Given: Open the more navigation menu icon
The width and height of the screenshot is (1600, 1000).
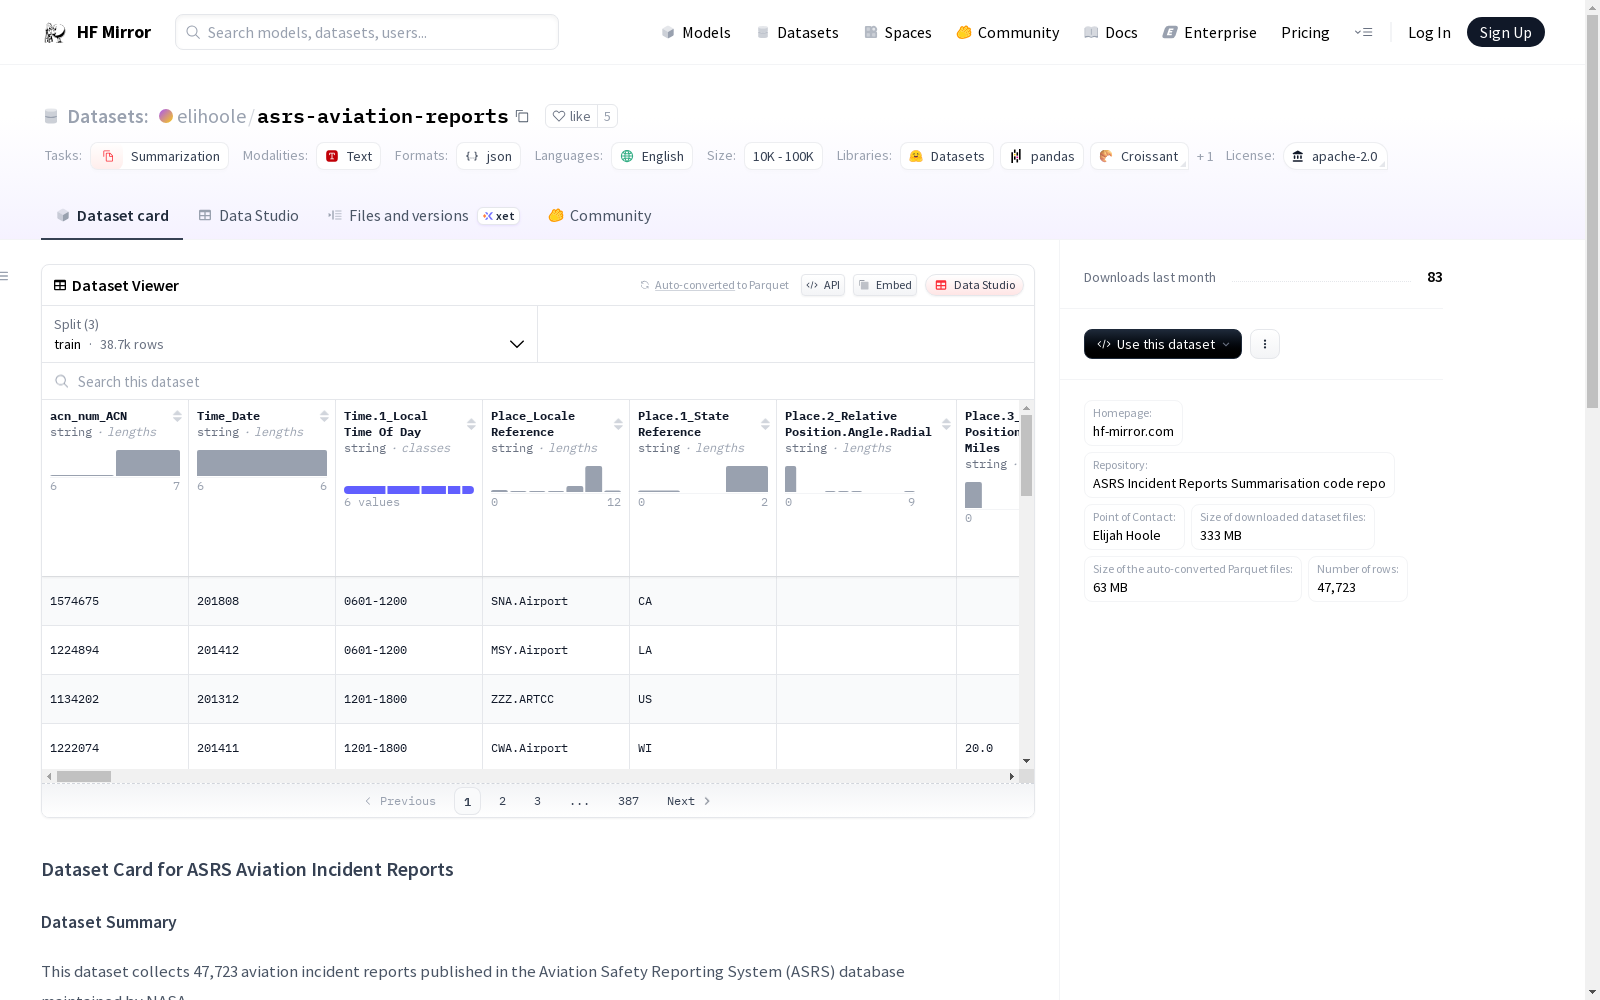Looking at the screenshot, I should (x=1363, y=32).
